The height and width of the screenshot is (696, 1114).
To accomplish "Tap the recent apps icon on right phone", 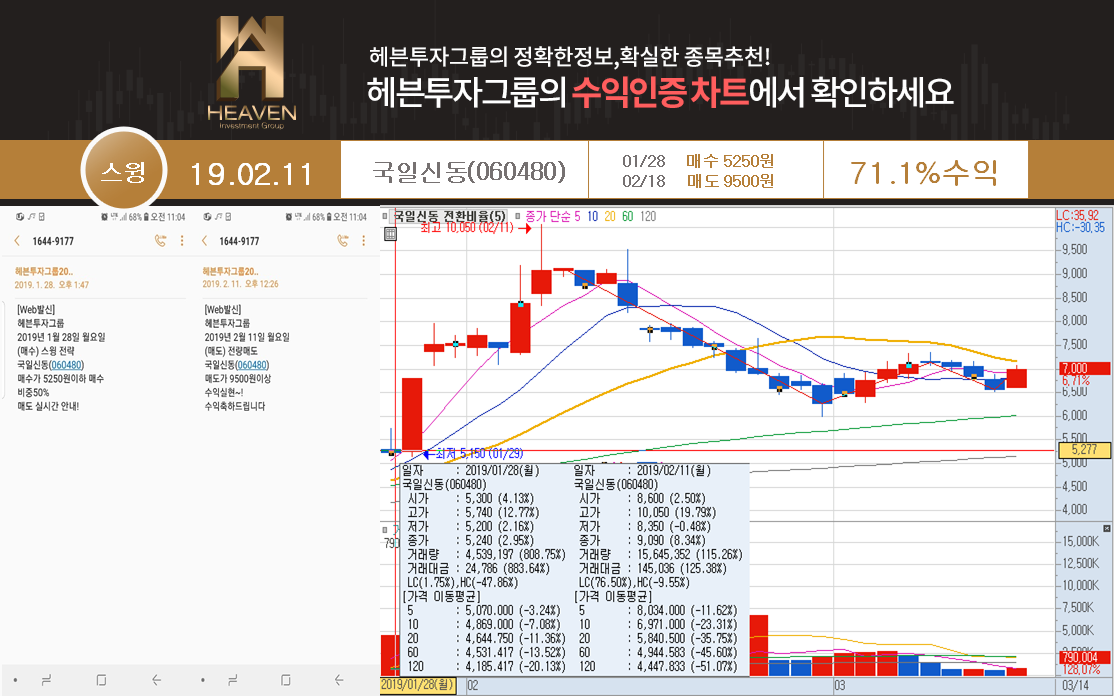I will pyautogui.click(x=231, y=680).
